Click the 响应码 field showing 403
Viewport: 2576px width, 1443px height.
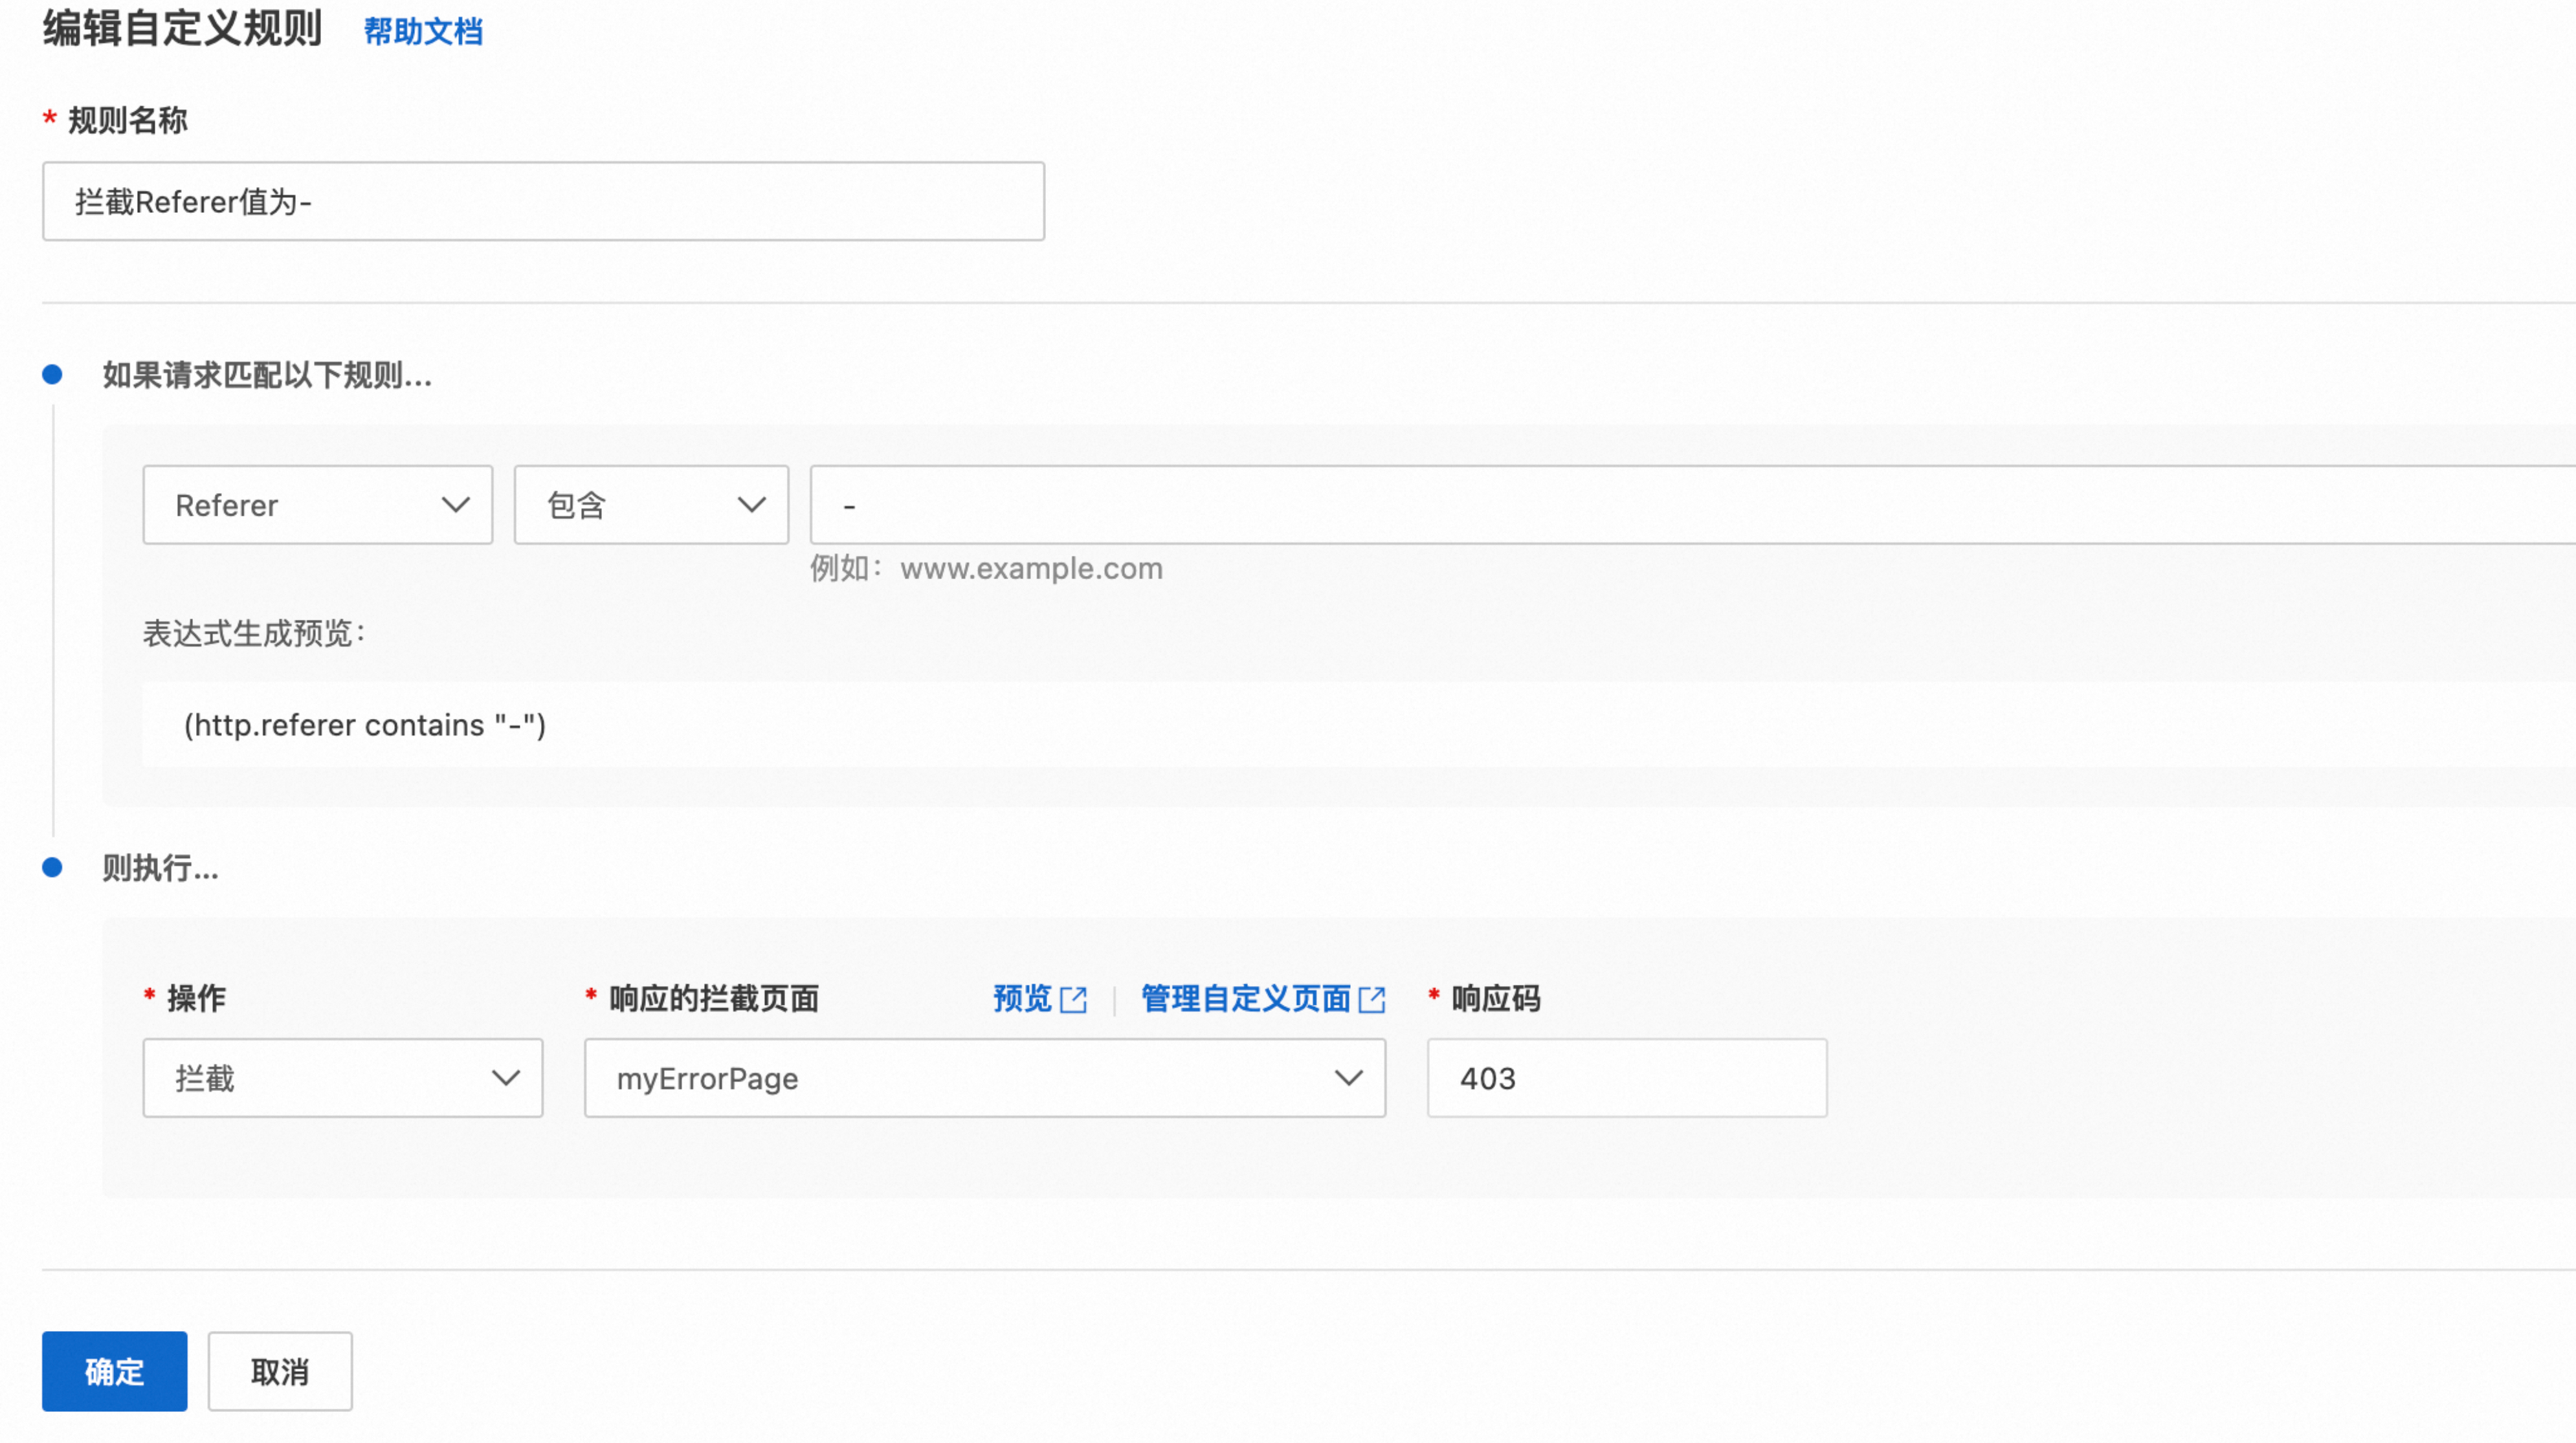pos(1627,1078)
